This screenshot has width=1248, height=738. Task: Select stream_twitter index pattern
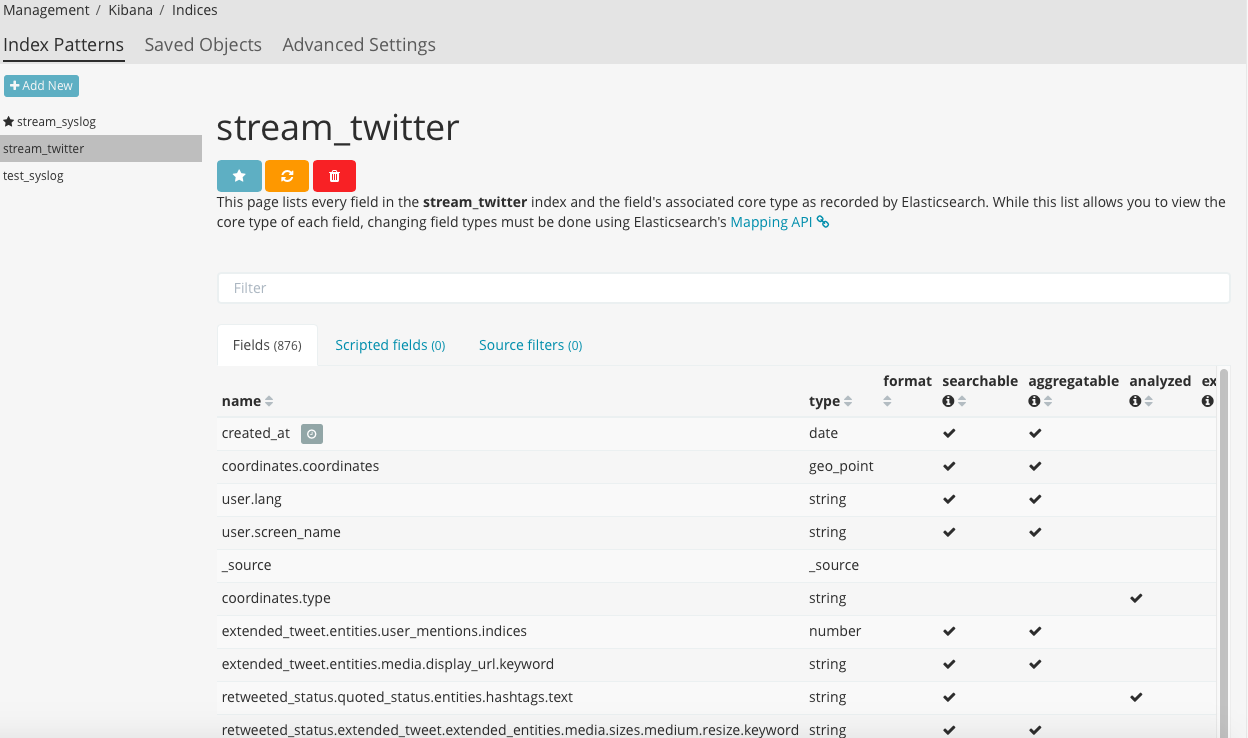(101, 149)
